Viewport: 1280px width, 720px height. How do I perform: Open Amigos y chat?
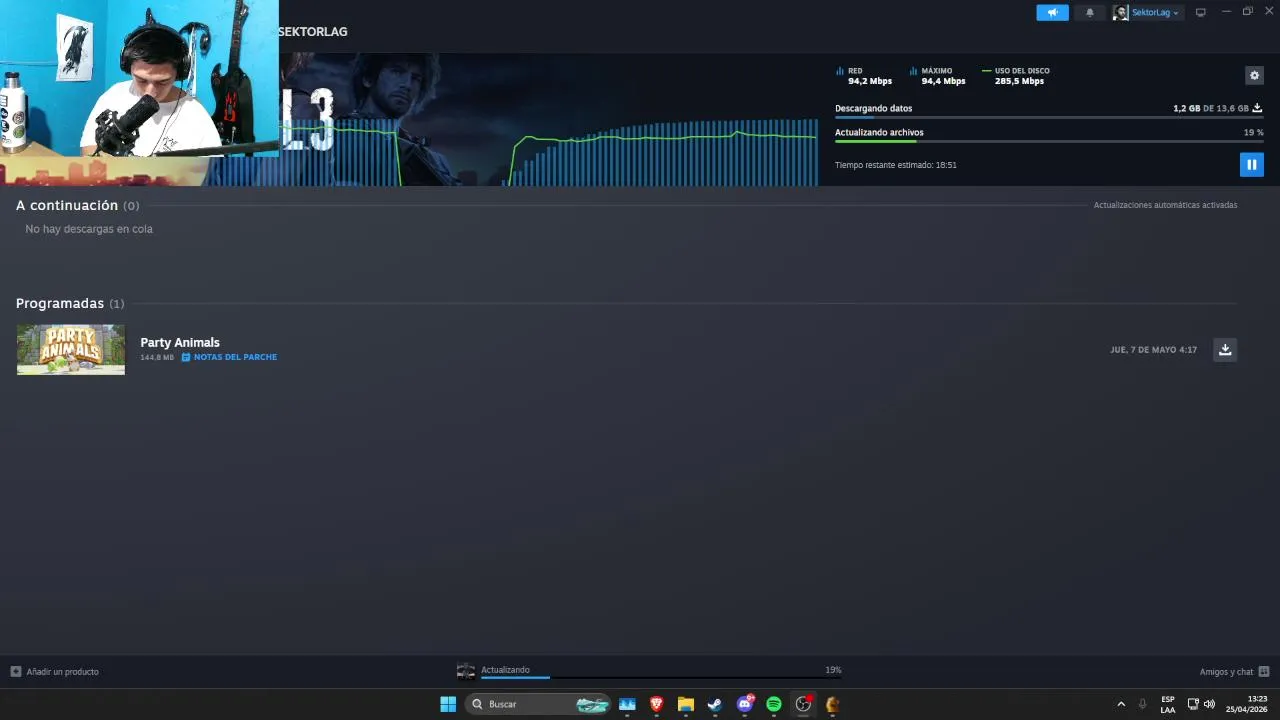[1226, 672]
